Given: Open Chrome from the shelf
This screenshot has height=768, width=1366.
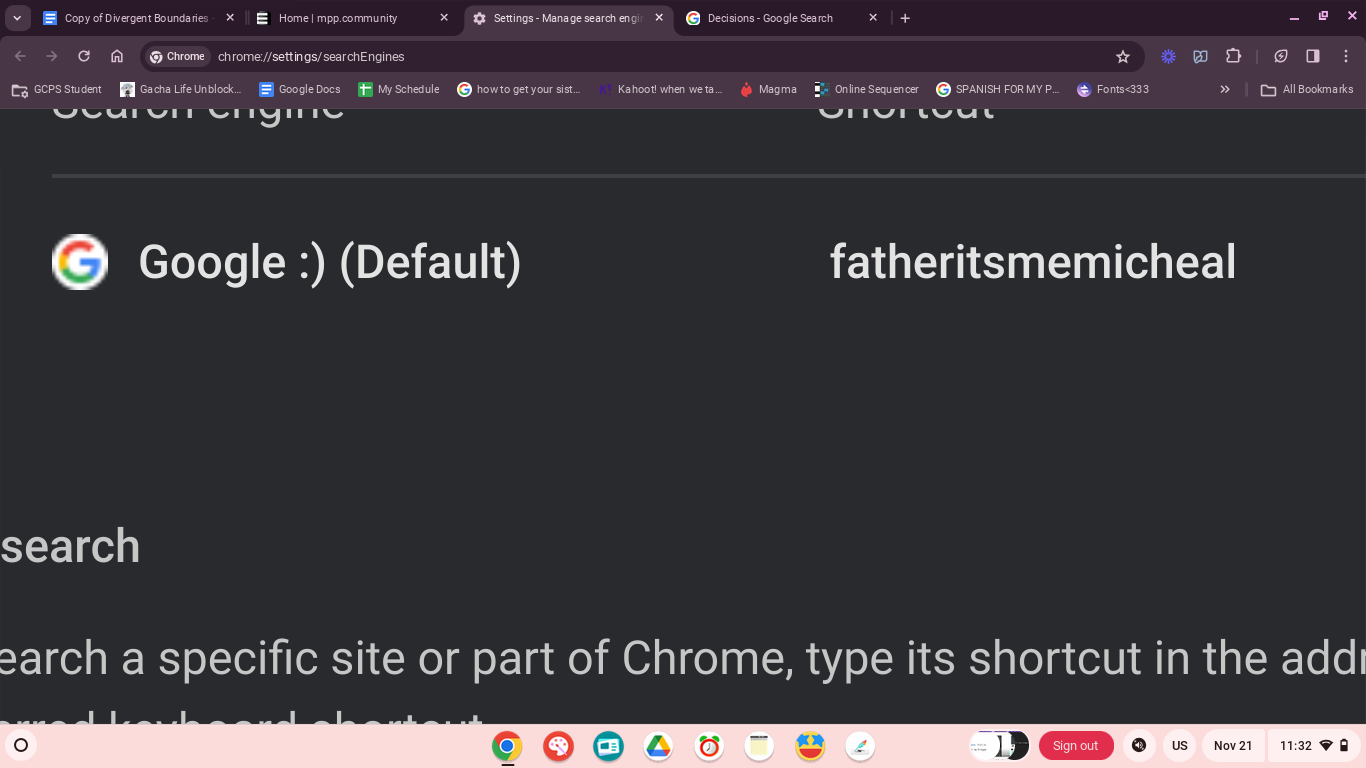Looking at the screenshot, I should (x=507, y=746).
